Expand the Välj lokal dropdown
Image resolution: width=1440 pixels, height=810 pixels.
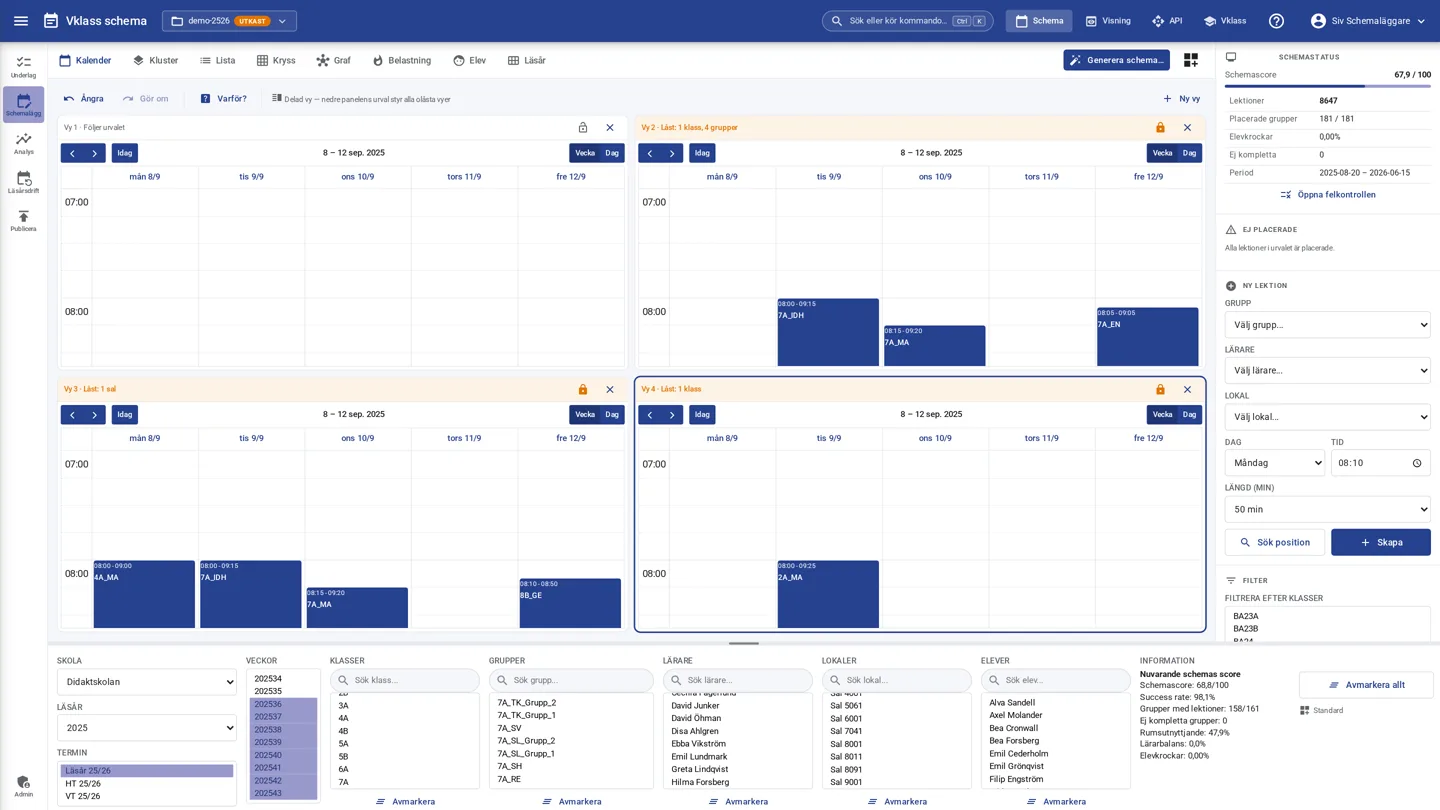1327,417
